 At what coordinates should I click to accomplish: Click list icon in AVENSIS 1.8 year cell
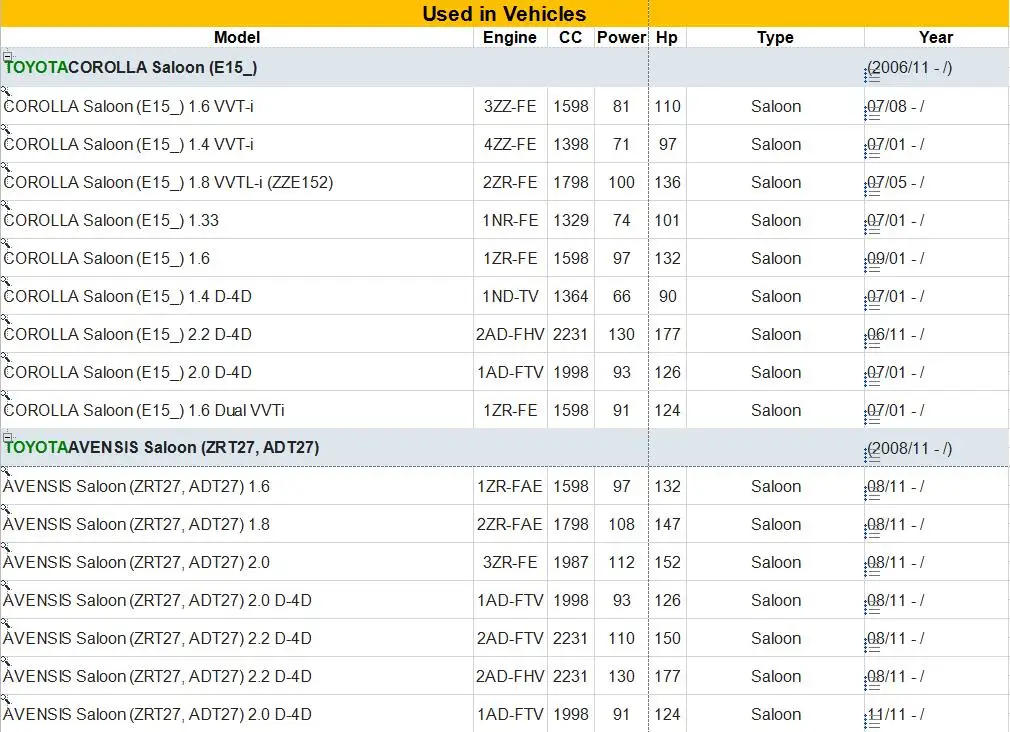click(x=872, y=534)
